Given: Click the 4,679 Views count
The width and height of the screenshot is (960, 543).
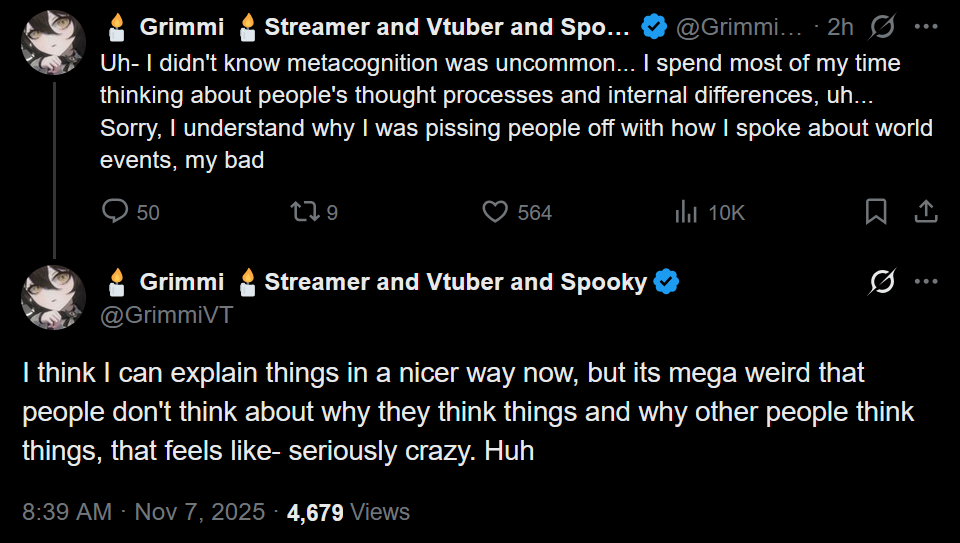Looking at the screenshot, I should click(348, 512).
